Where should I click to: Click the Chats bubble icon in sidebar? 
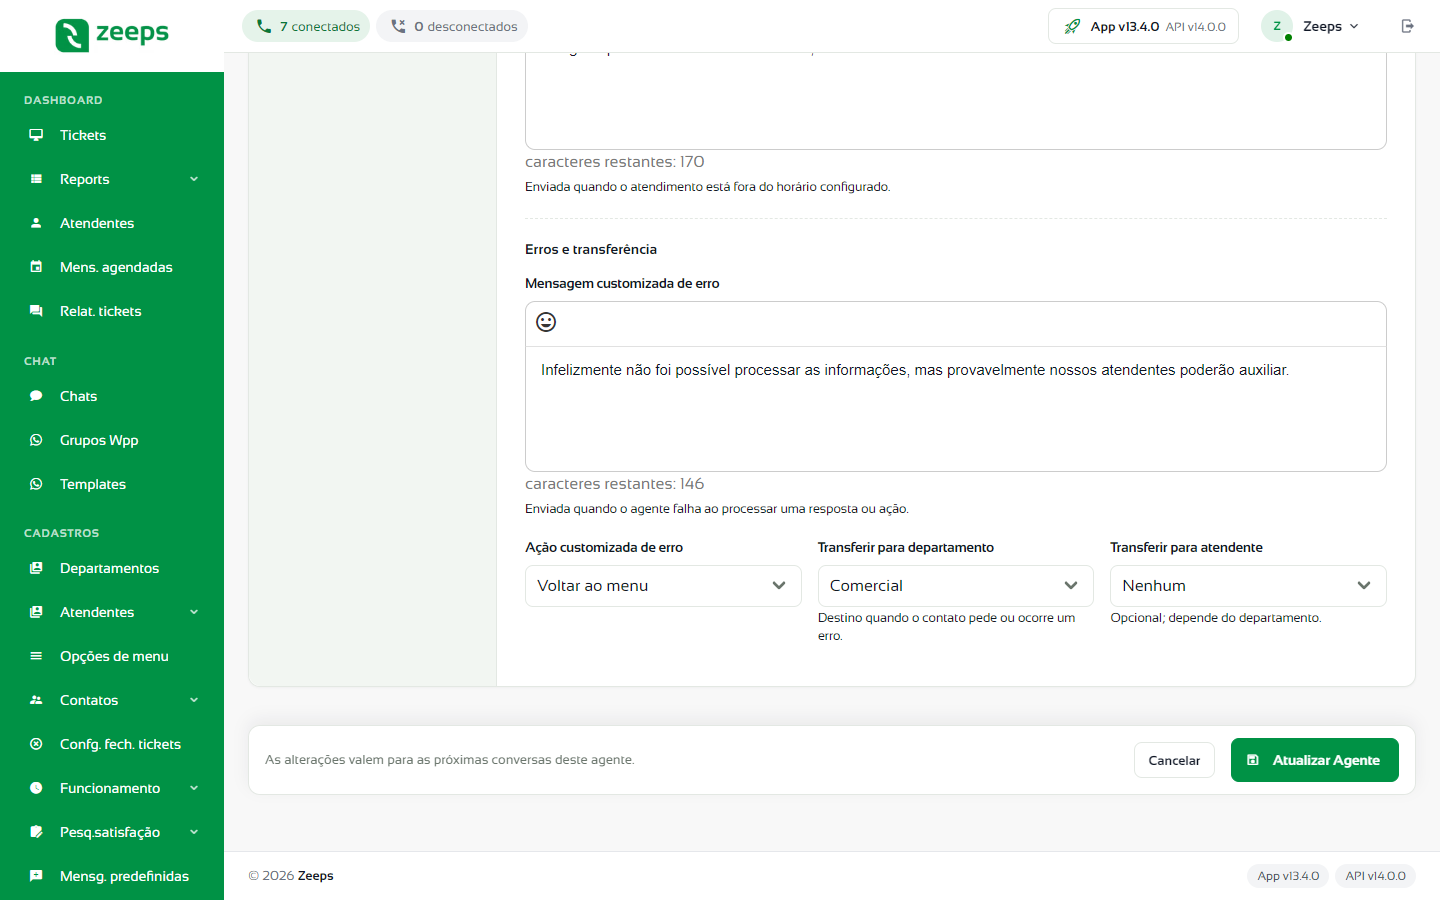pyautogui.click(x=36, y=396)
